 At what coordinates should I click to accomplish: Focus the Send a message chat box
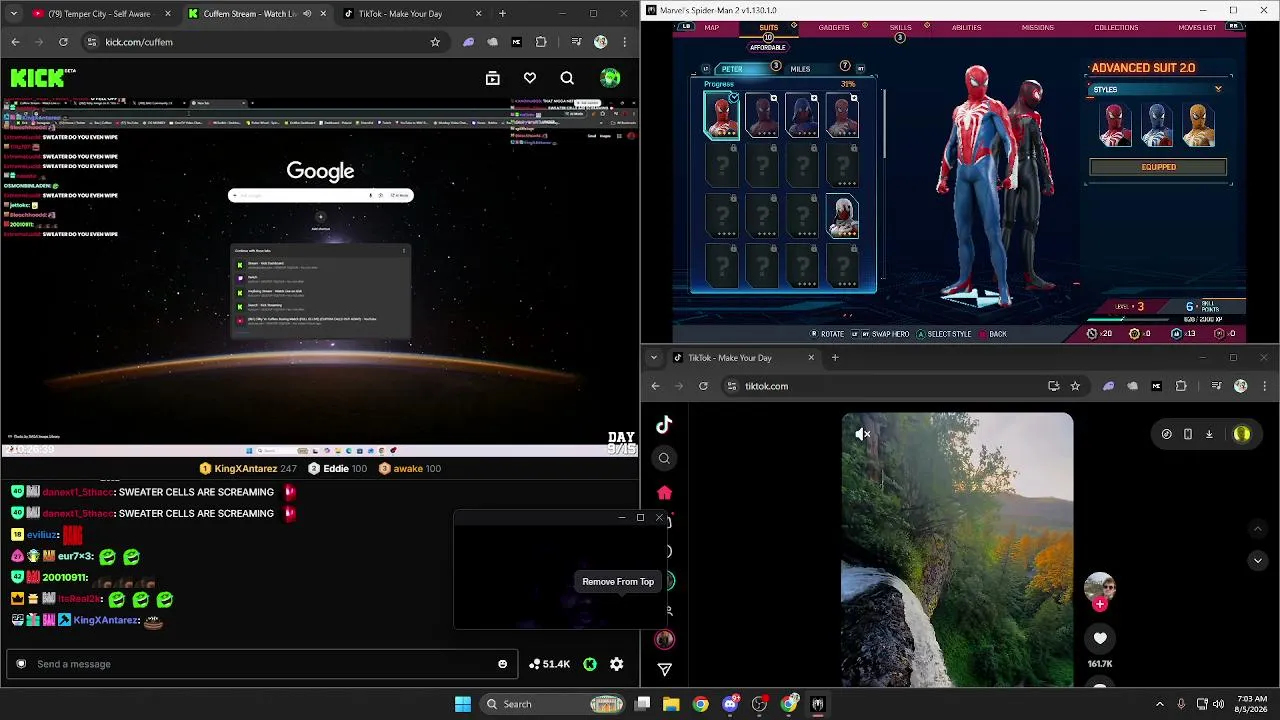[x=260, y=664]
